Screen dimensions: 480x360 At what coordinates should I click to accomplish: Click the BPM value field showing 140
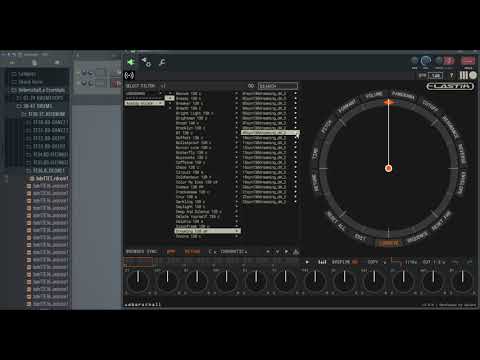tap(436, 76)
